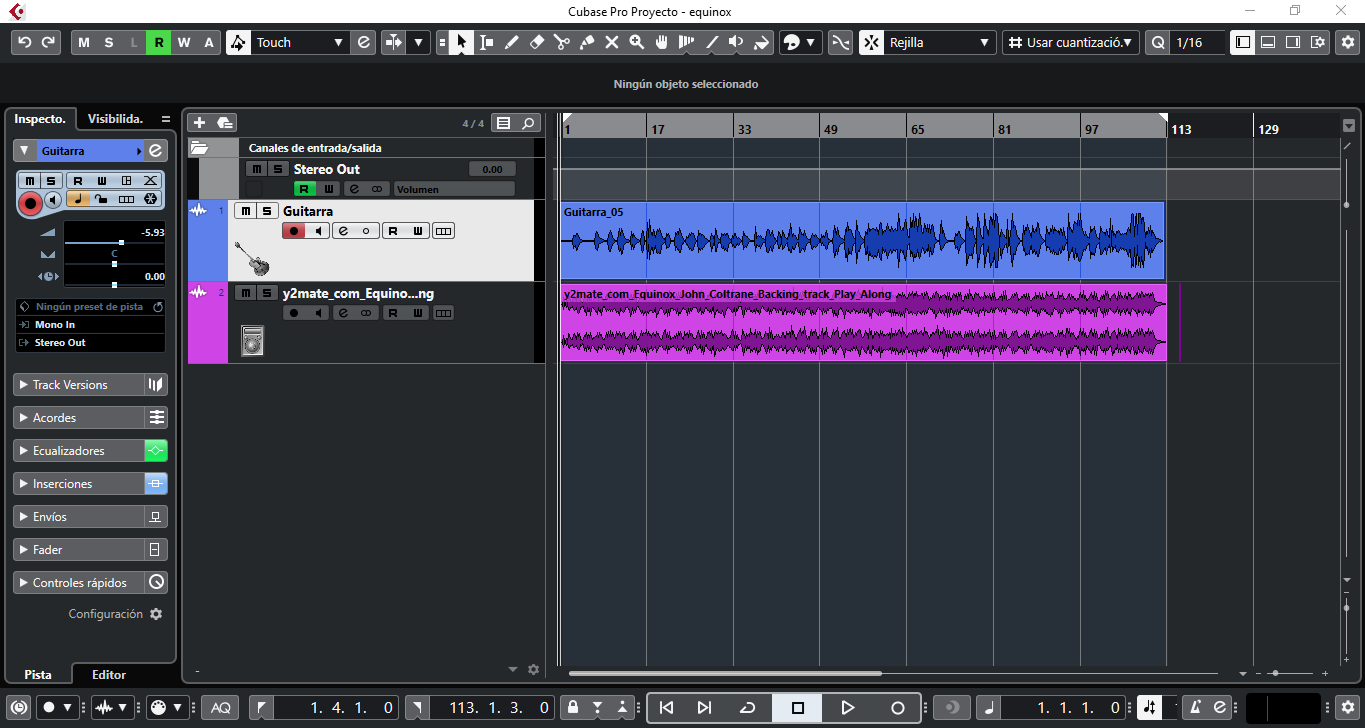Open transport bar setup gear
Screen dimensions: 1365x728
pos(1347,707)
